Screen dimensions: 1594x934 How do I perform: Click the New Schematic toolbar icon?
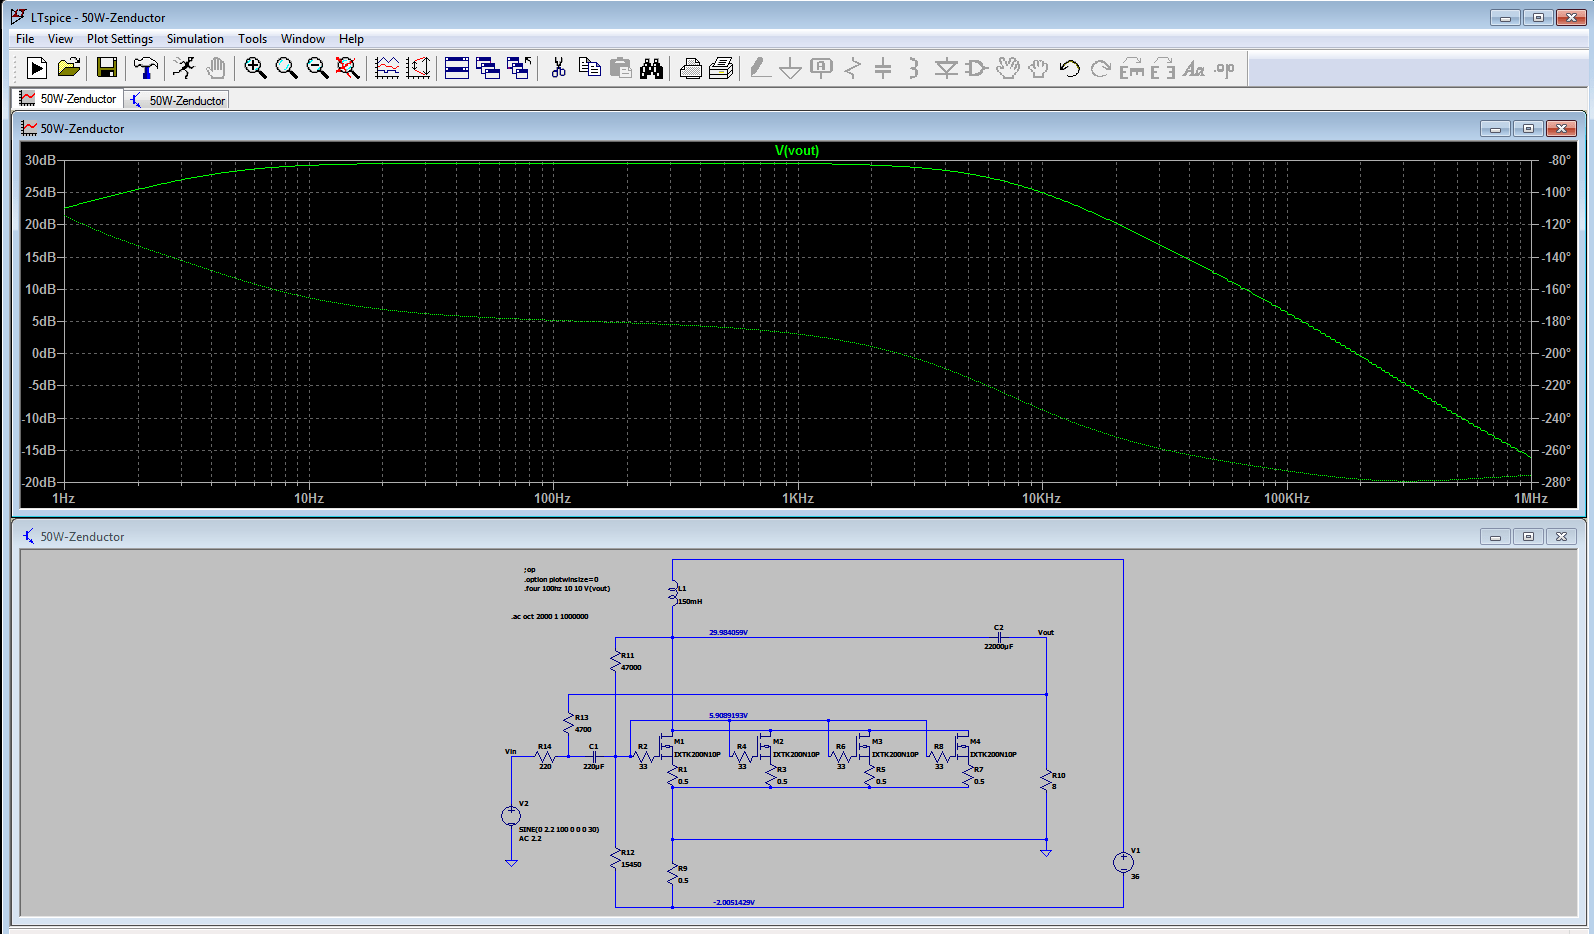(x=37, y=68)
